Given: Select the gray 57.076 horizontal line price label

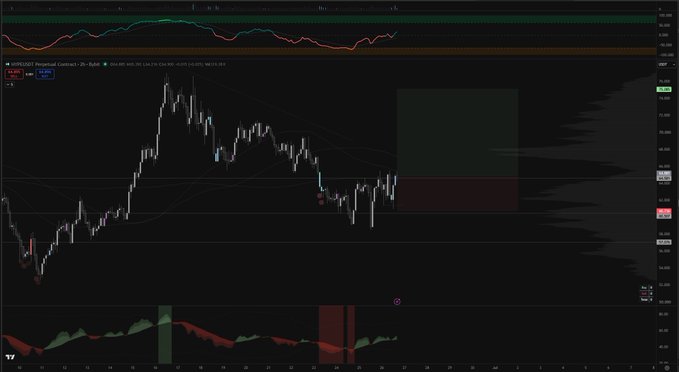Looking at the screenshot, I should coord(664,242).
